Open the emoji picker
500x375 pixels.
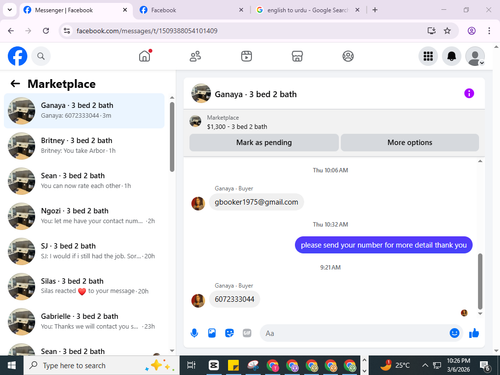[454, 333]
